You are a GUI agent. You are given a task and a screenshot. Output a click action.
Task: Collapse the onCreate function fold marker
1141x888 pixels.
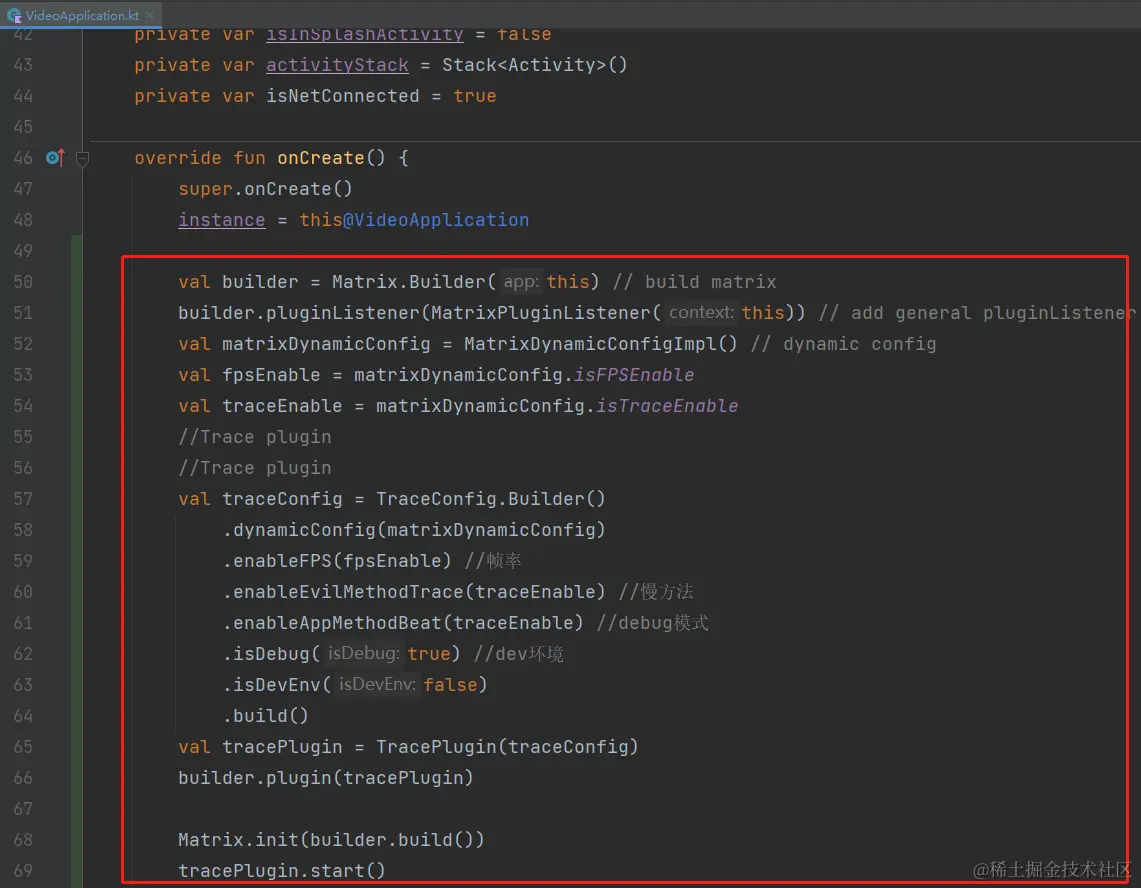point(82,158)
